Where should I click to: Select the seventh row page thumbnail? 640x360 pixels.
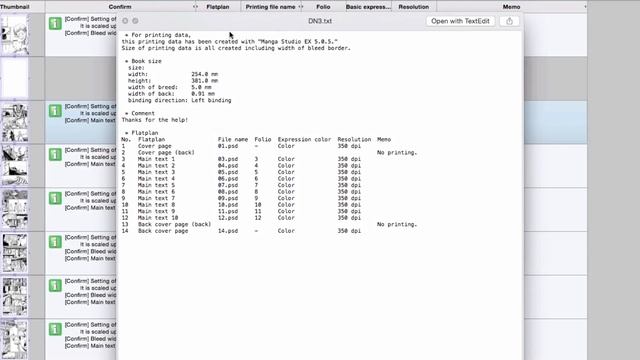[15, 297]
